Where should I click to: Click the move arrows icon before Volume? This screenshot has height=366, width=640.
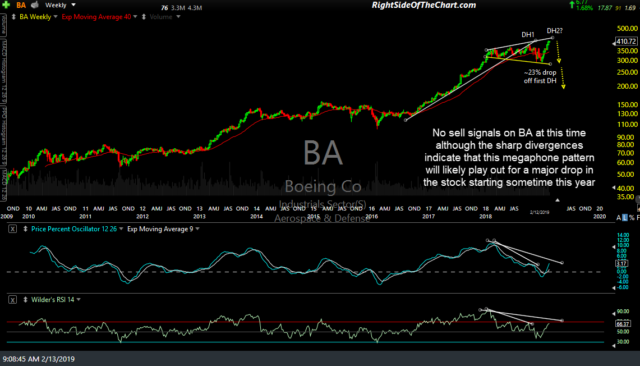click(x=144, y=17)
